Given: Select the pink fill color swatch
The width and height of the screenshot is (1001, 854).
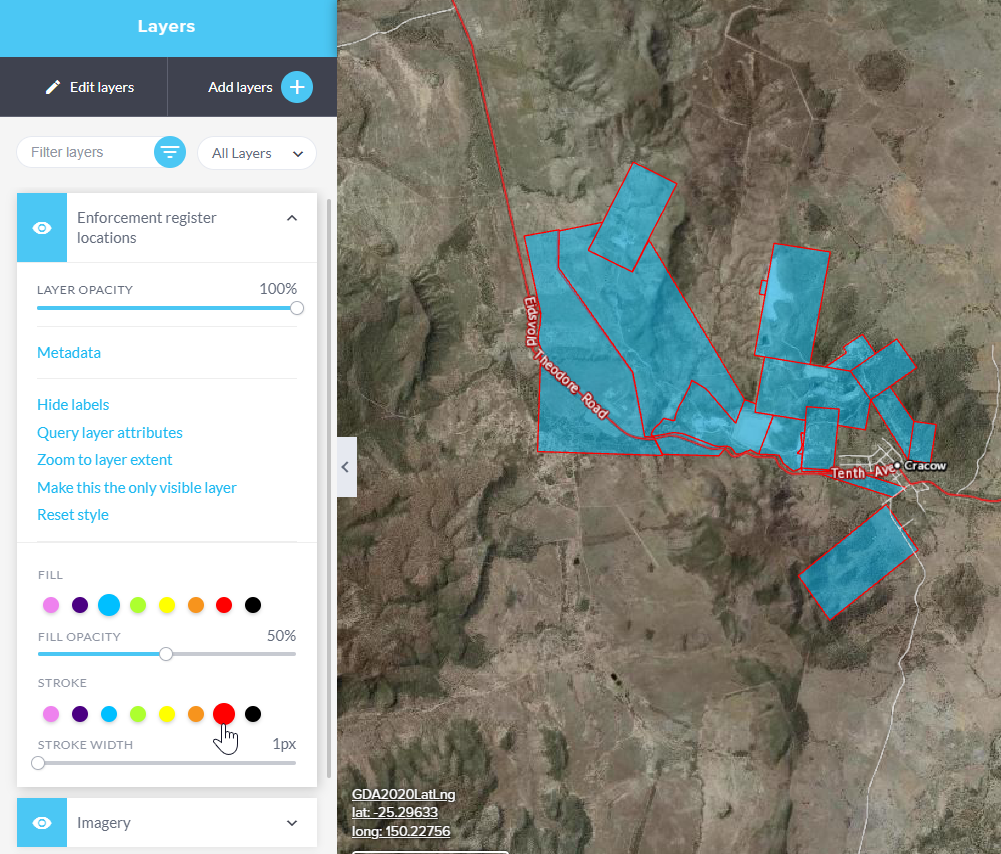Looking at the screenshot, I should (51, 605).
